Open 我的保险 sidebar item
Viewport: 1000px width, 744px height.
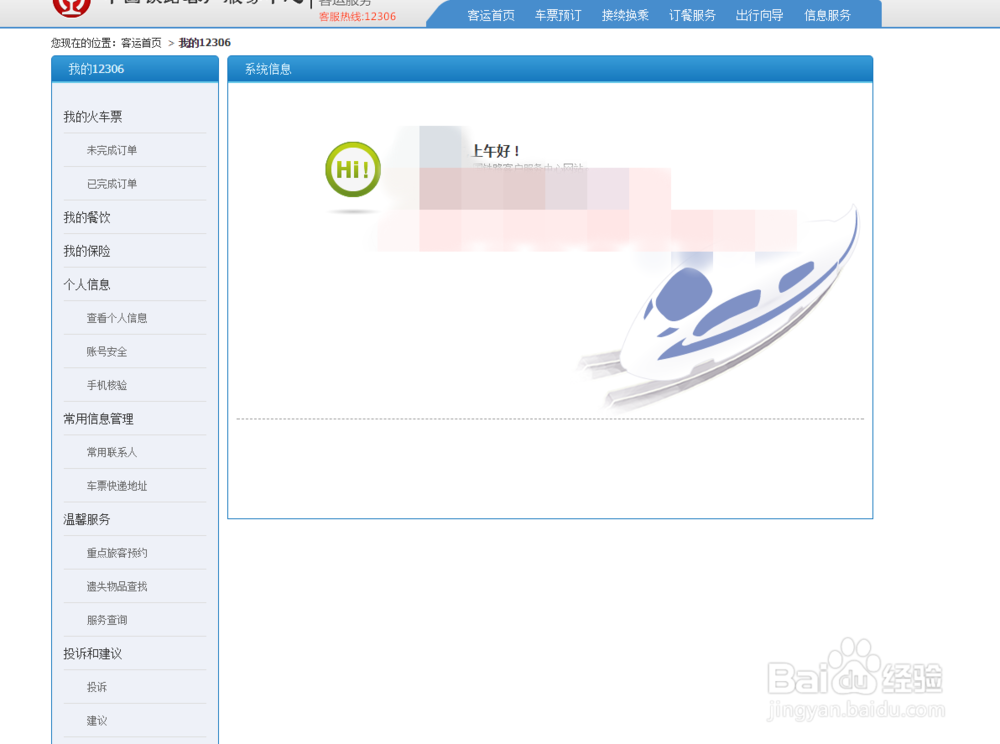click(x=87, y=251)
